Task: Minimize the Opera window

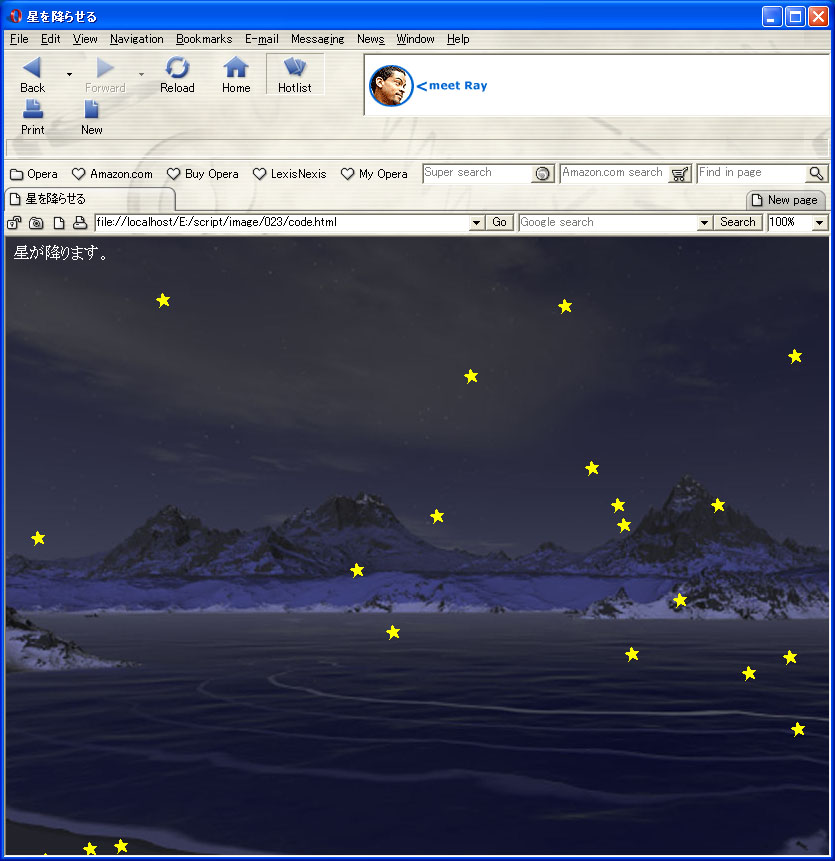Action: [771, 16]
